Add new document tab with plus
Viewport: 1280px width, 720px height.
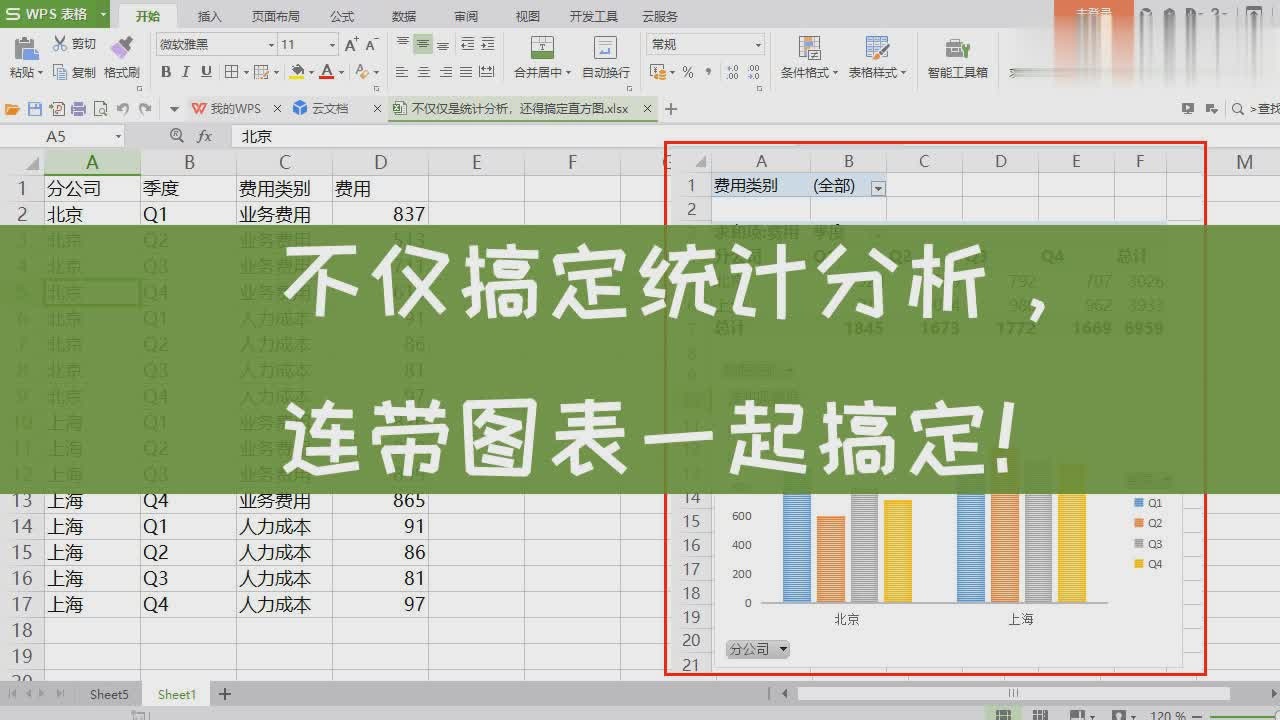(x=671, y=109)
